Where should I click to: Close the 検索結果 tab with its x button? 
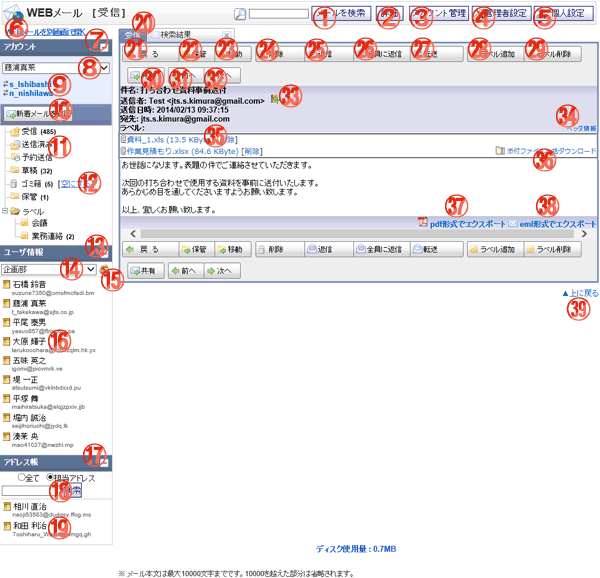(x=227, y=36)
